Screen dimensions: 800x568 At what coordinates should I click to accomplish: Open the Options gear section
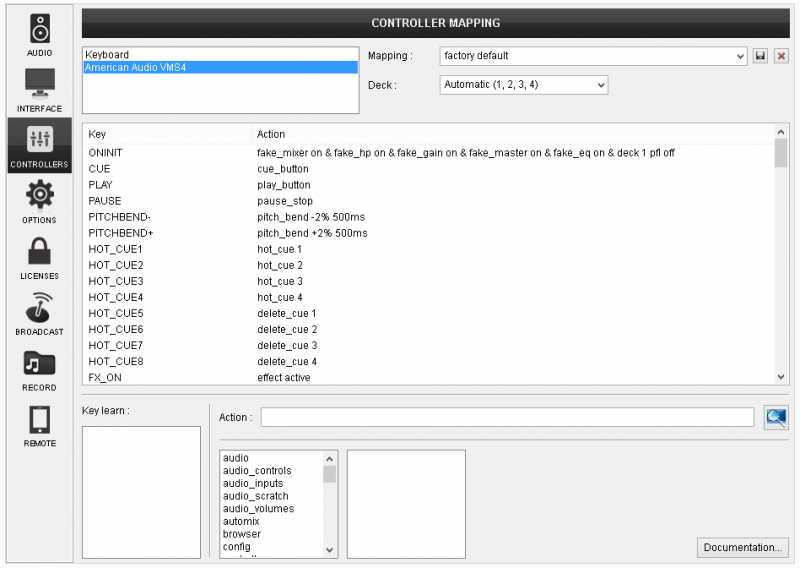pyautogui.click(x=40, y=200)
